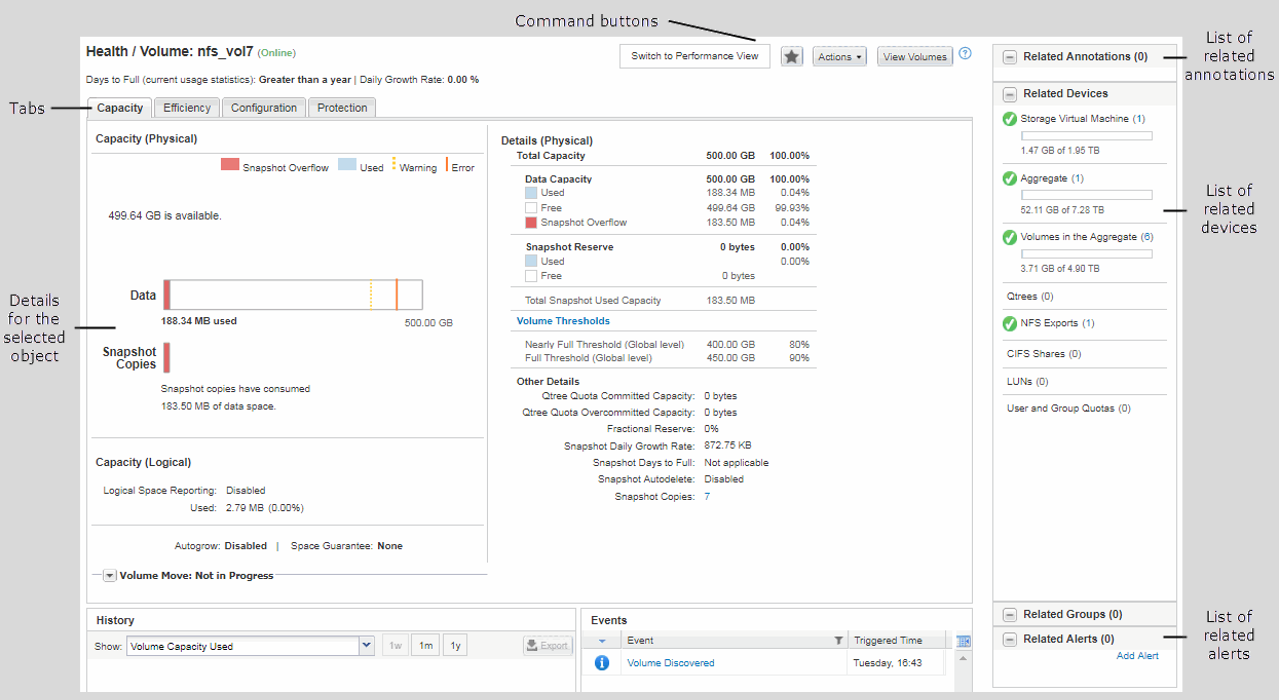The image size is (1279, 700).
Task: Click the Volume Discovered info icon
Action: pyautogui.click(x=602, y=663)
